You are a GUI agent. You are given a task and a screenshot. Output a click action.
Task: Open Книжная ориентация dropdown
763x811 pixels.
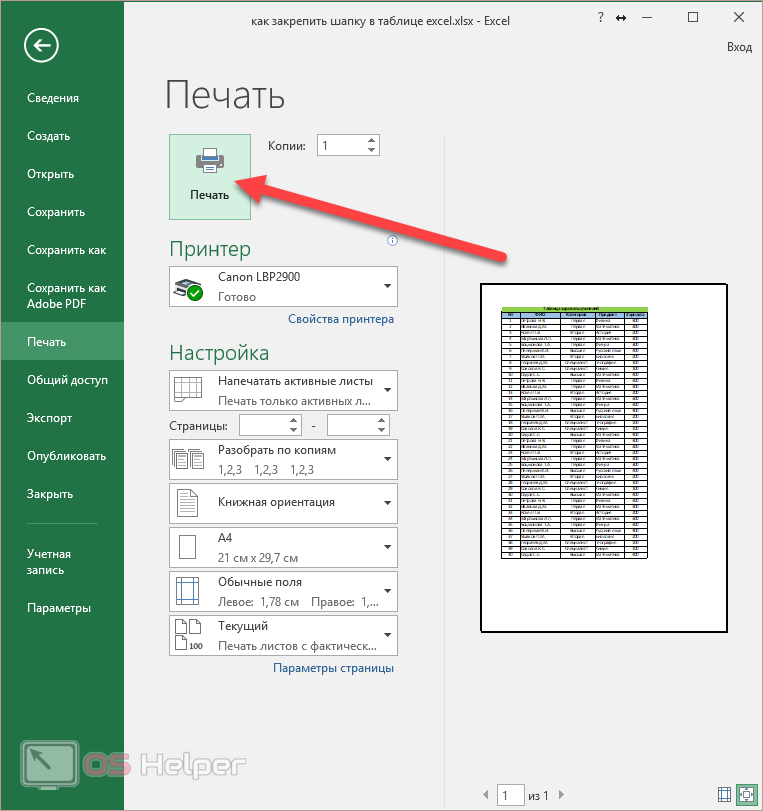pos(283,503)
